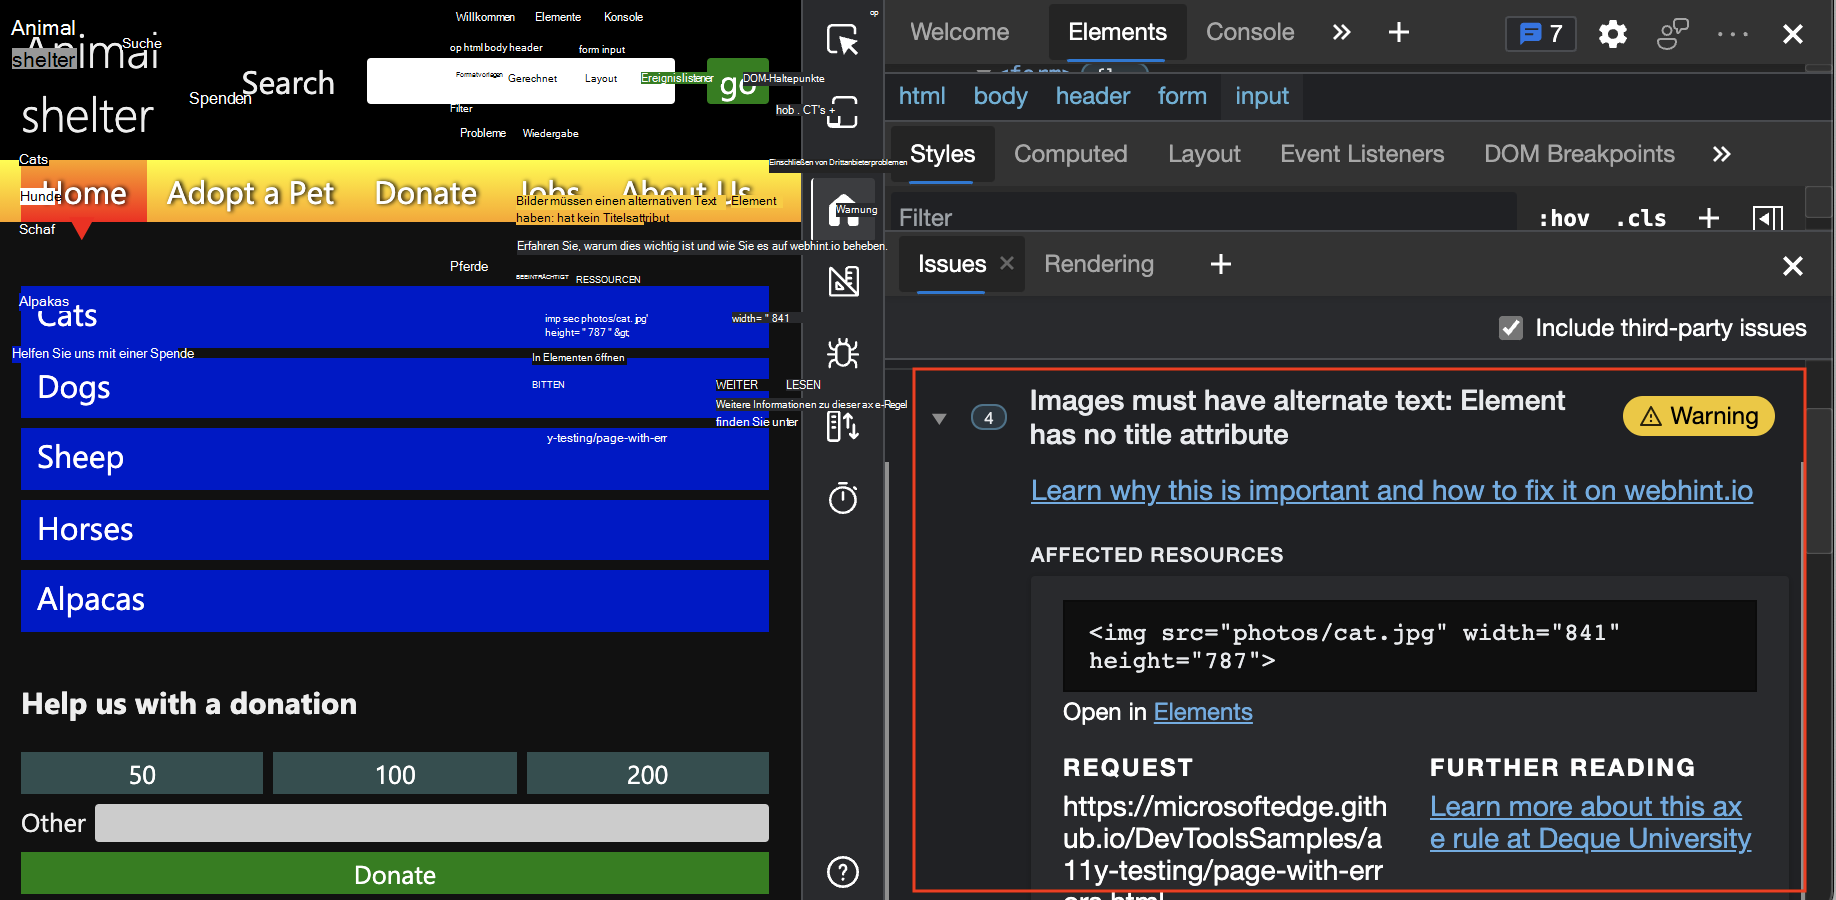
Task: Toggle the :hov element state button
Action: 1564,218
